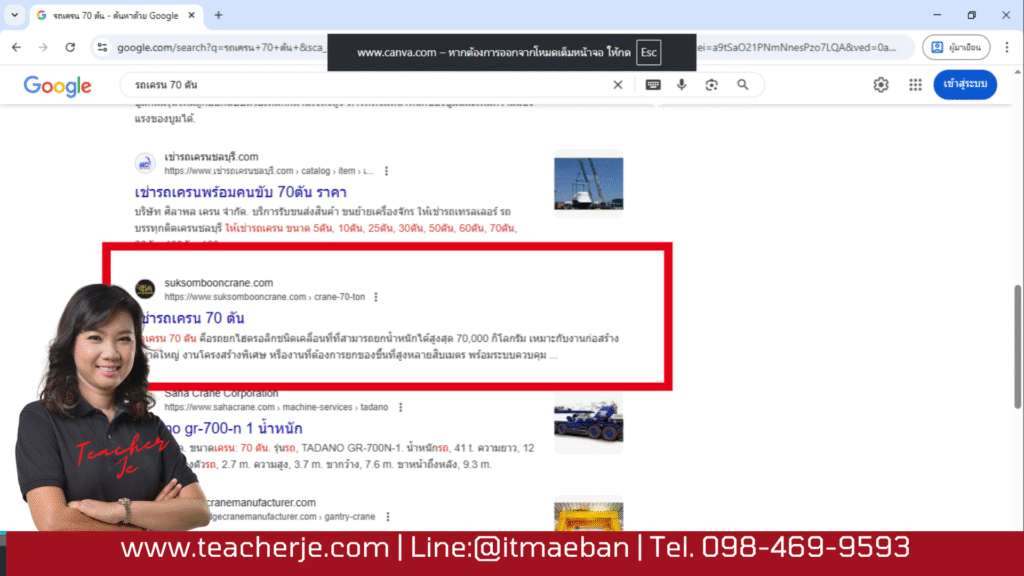1024x576 pixels.
Task: Search by image with the Lens icon
Action: coord(711,85)
